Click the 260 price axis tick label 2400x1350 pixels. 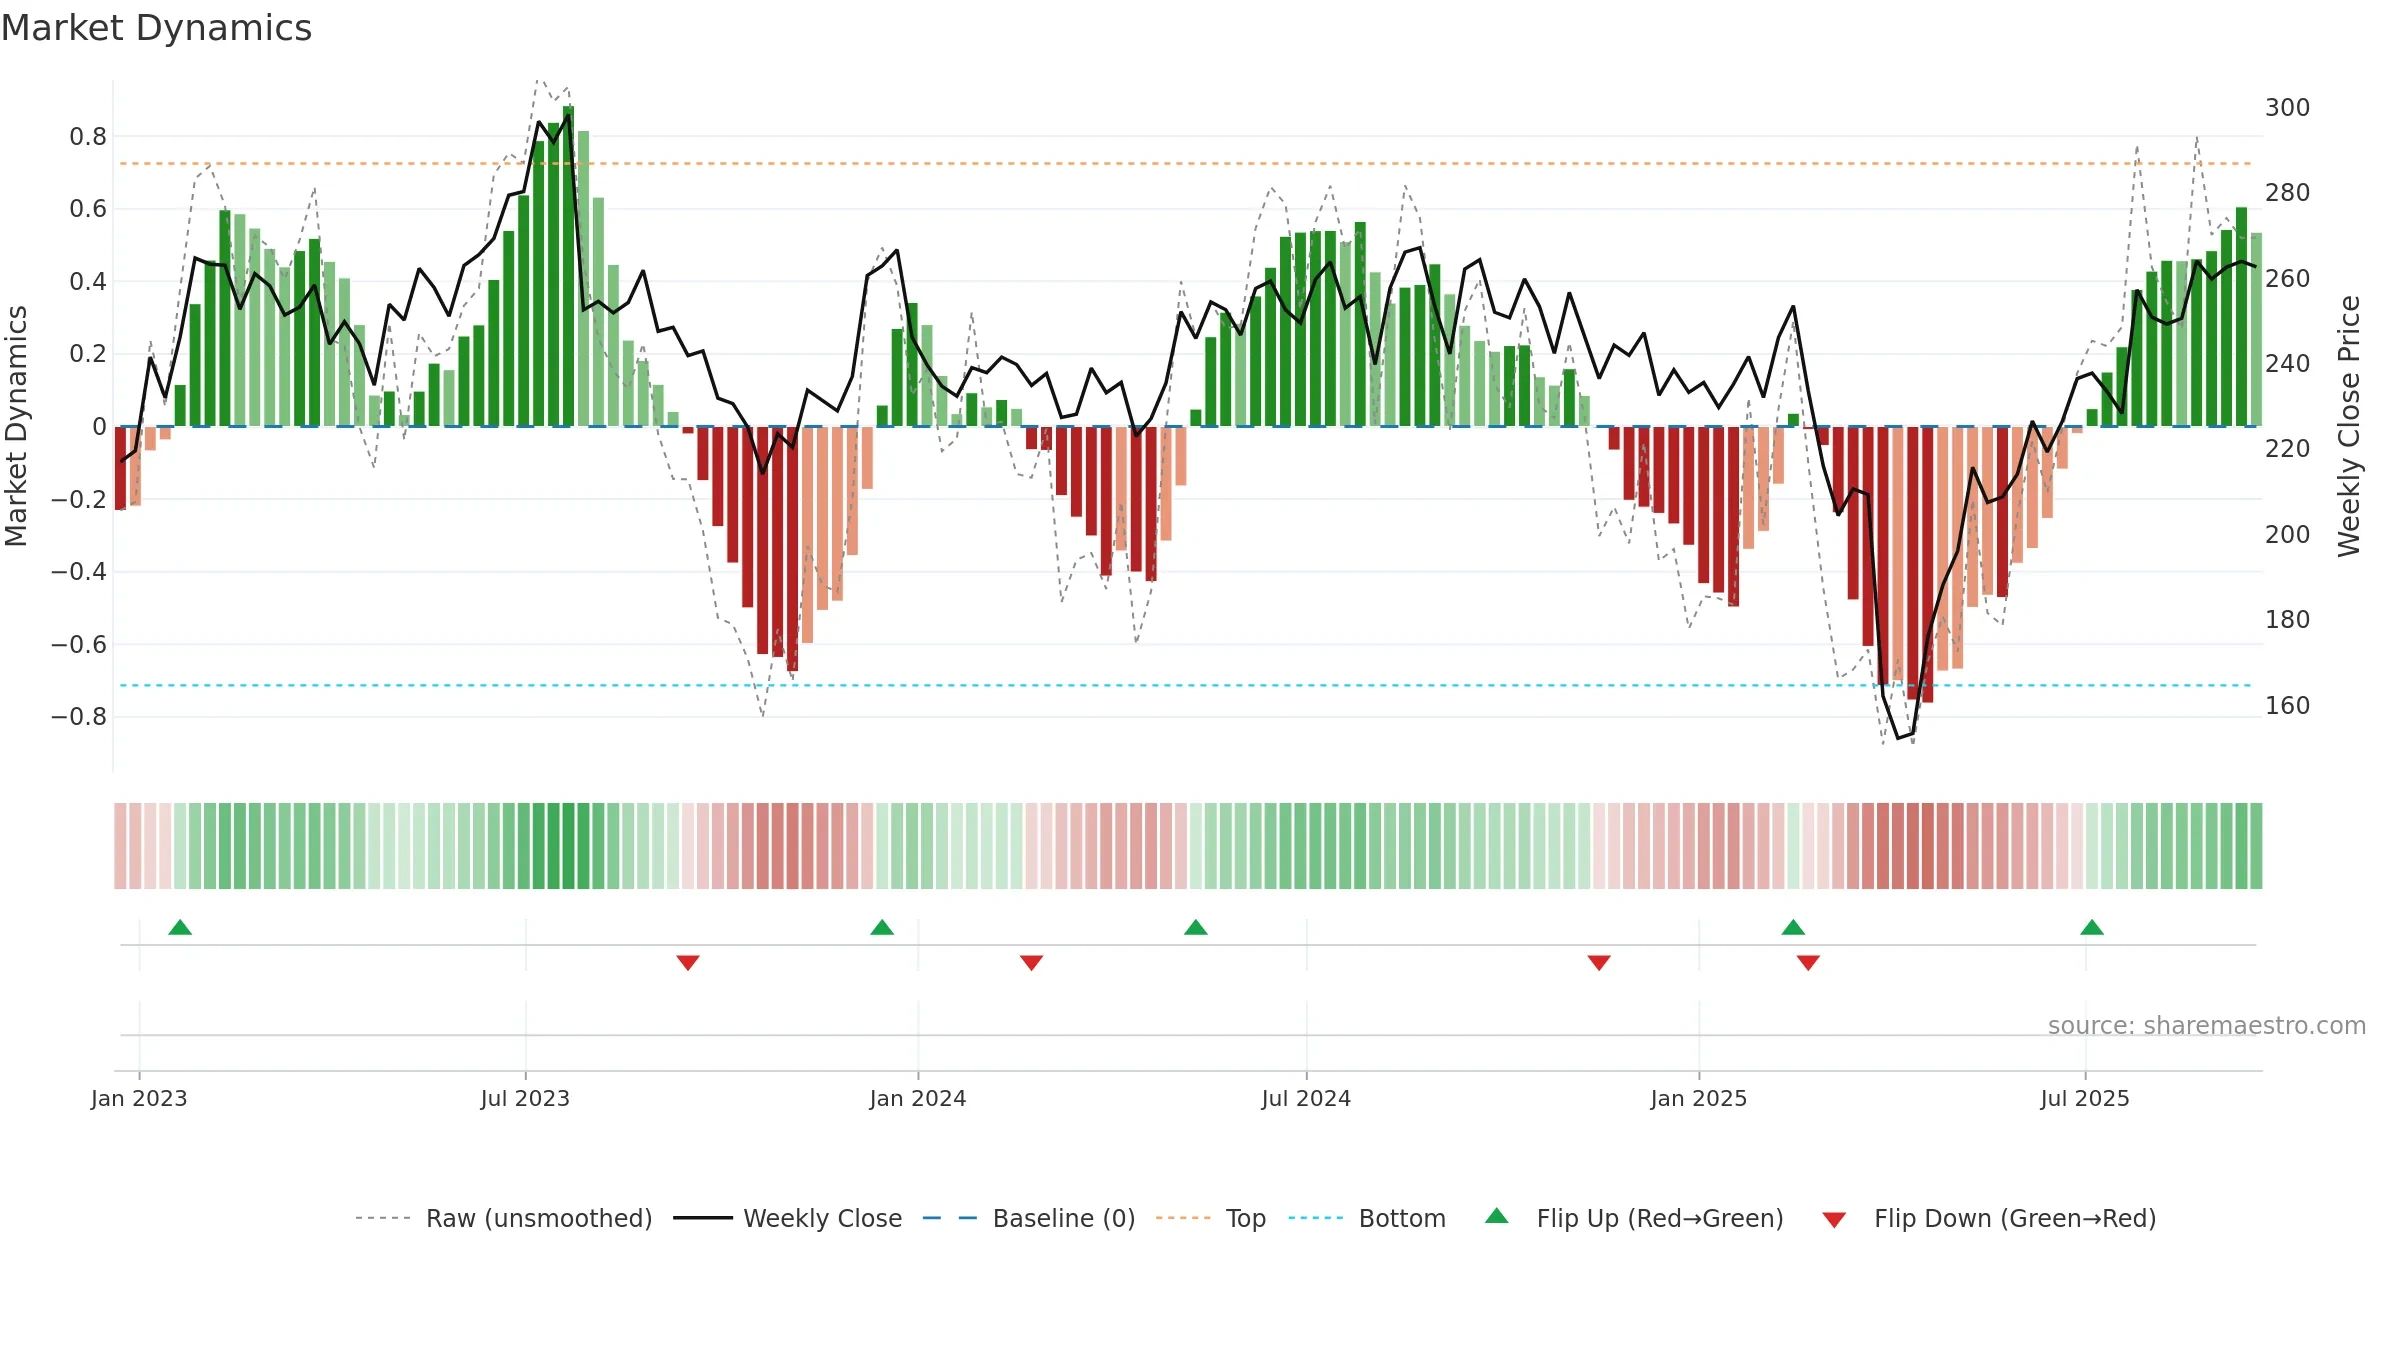tap(2287, 279)
